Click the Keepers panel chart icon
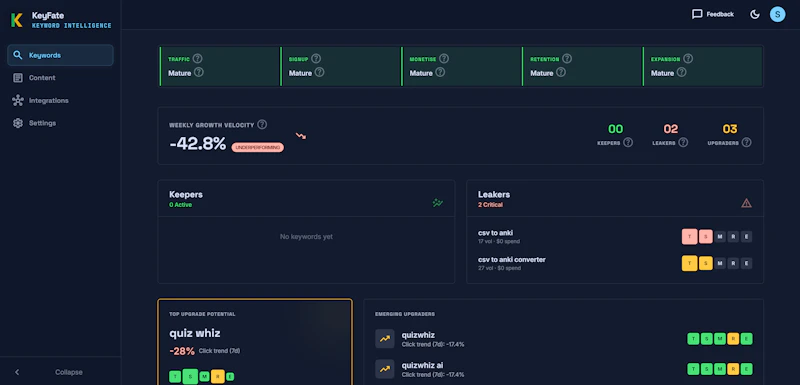800x385 pixels. 438,203
